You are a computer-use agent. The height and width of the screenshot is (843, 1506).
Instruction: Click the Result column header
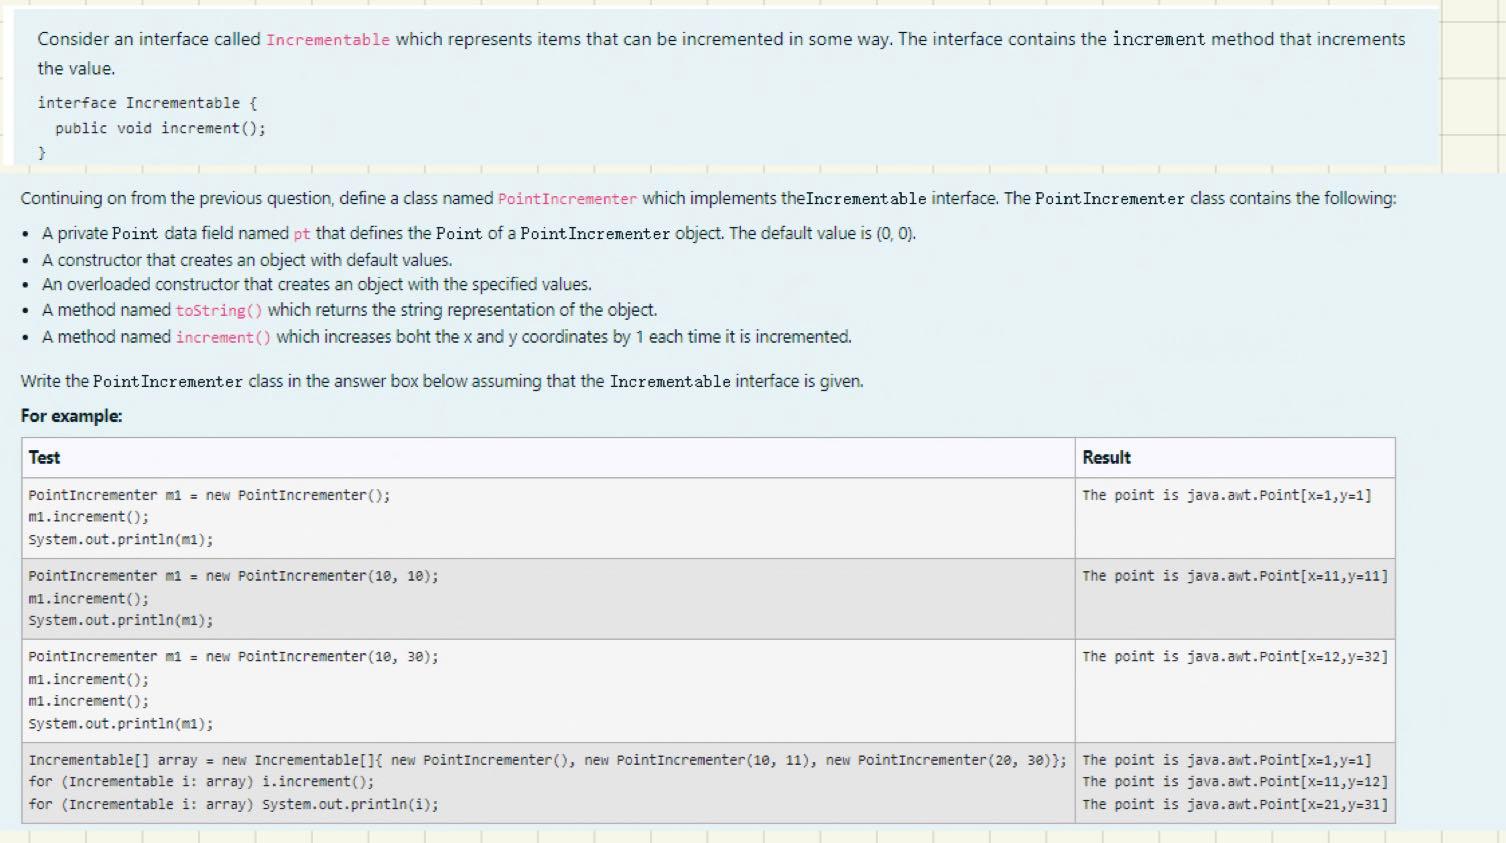(x=1105, y=457)
